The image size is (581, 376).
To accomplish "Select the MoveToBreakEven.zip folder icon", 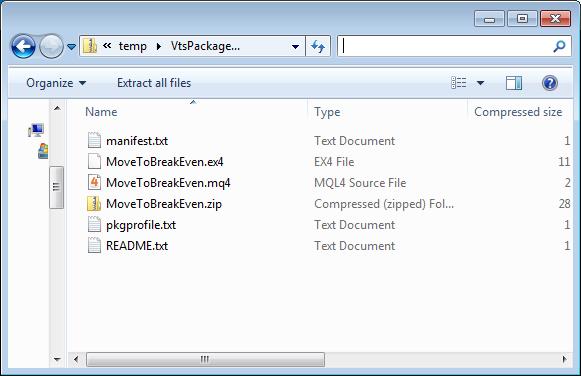I will click(94, 204).
